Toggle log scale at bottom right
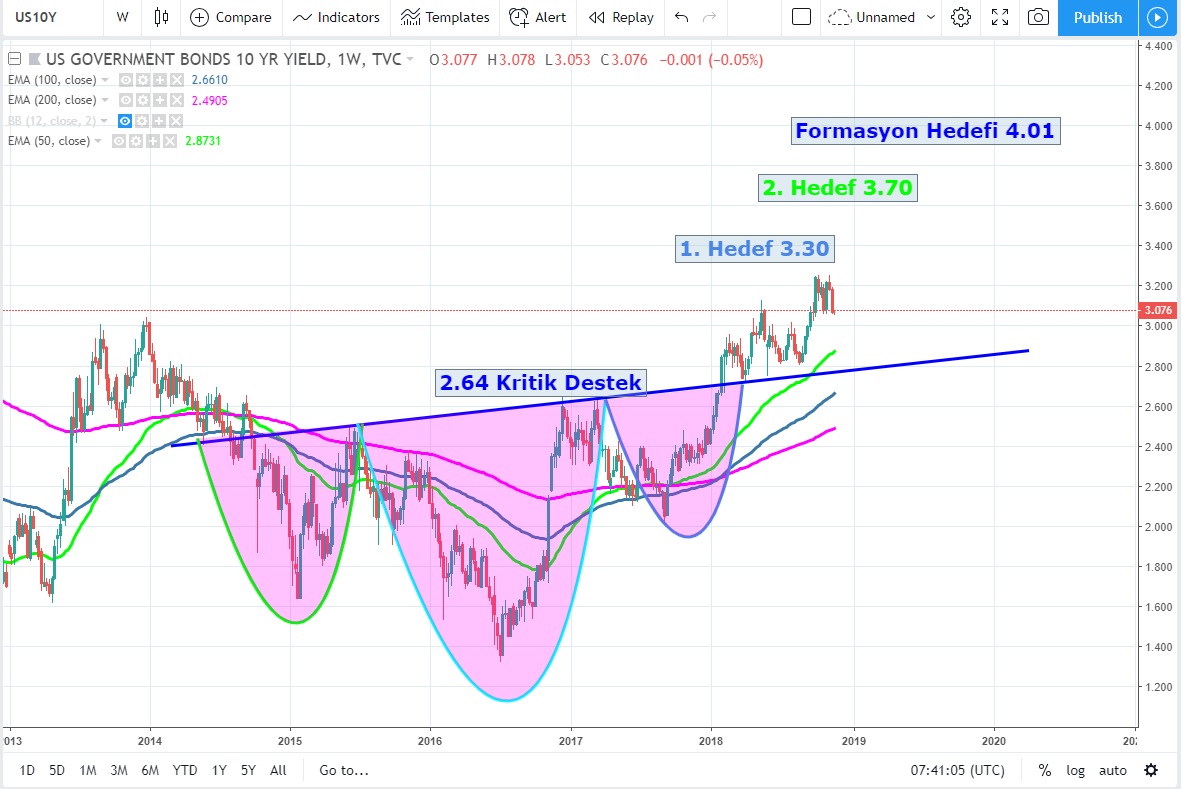The height and width of the screenshot is (789, 1181). point(1075,770)
